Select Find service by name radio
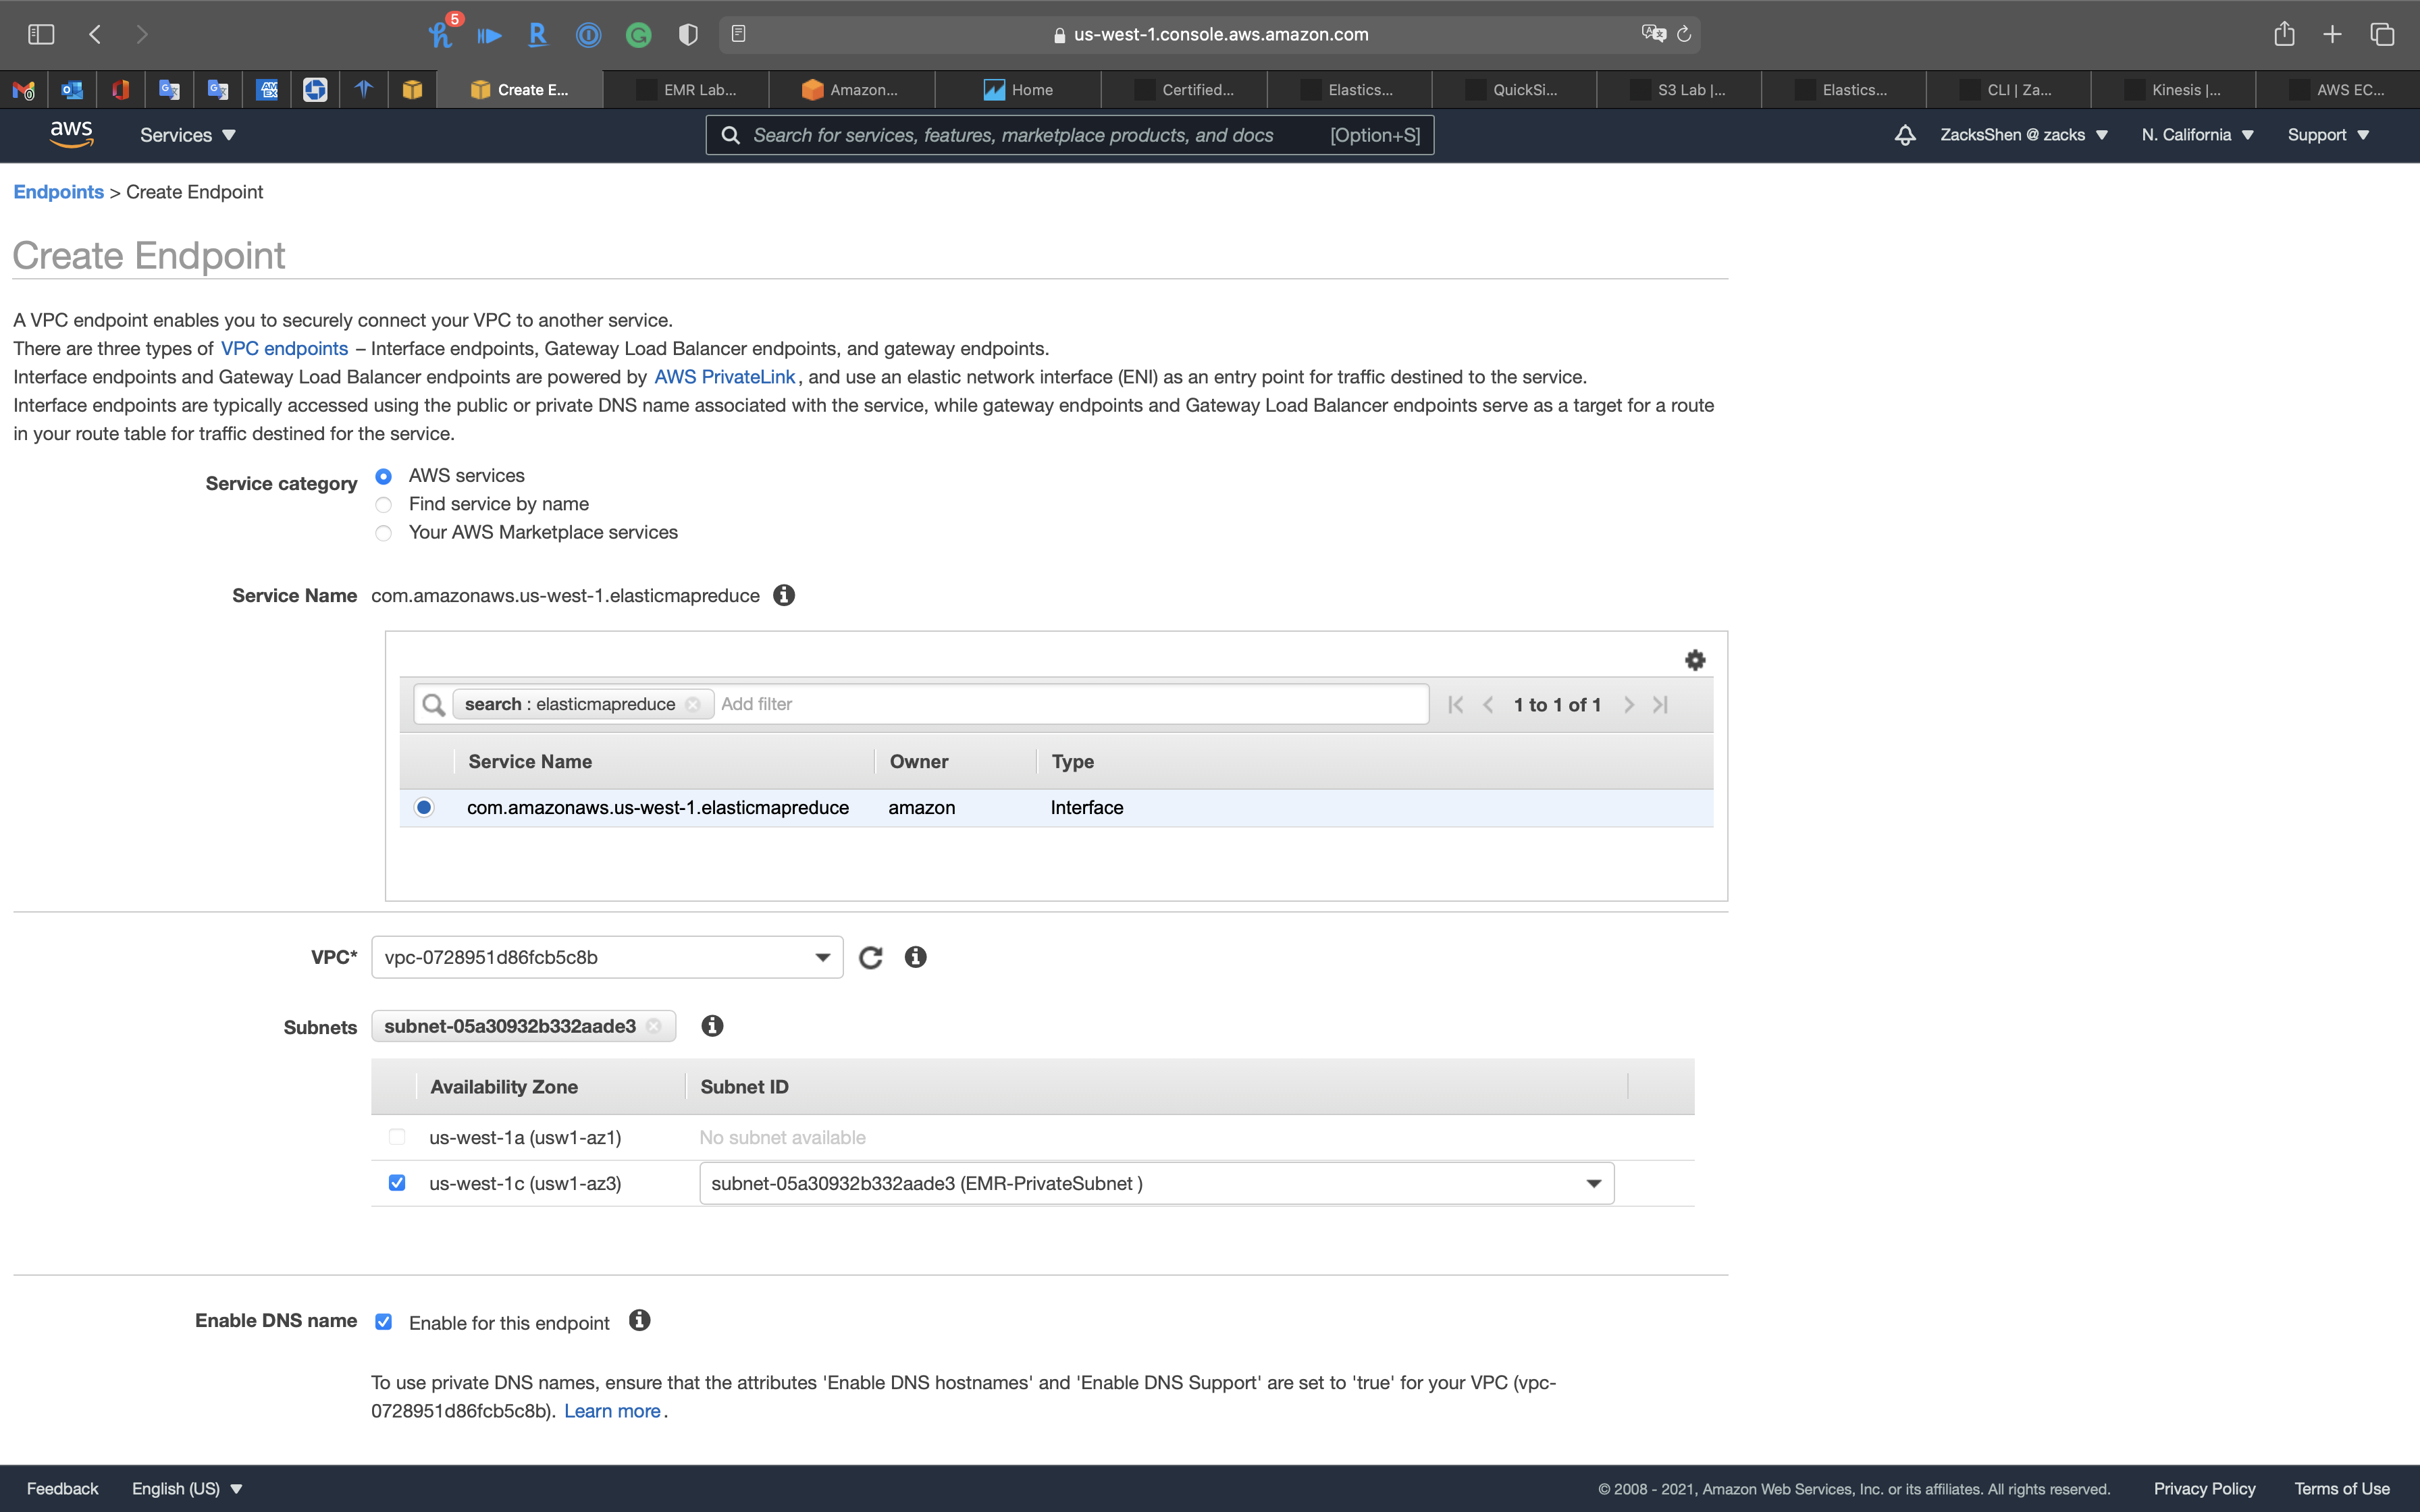 coord(383,504)
